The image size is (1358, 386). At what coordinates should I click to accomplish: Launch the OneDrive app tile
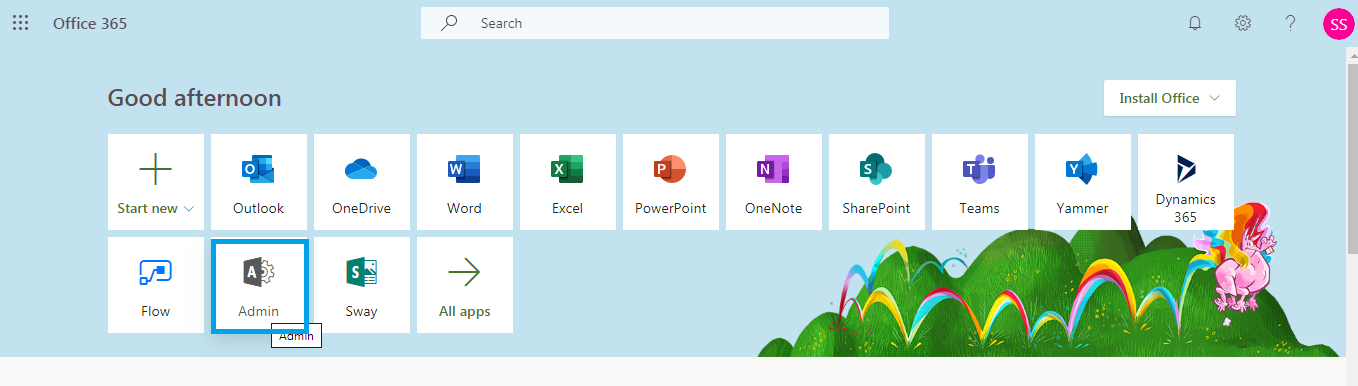click(x=362, y=182)
